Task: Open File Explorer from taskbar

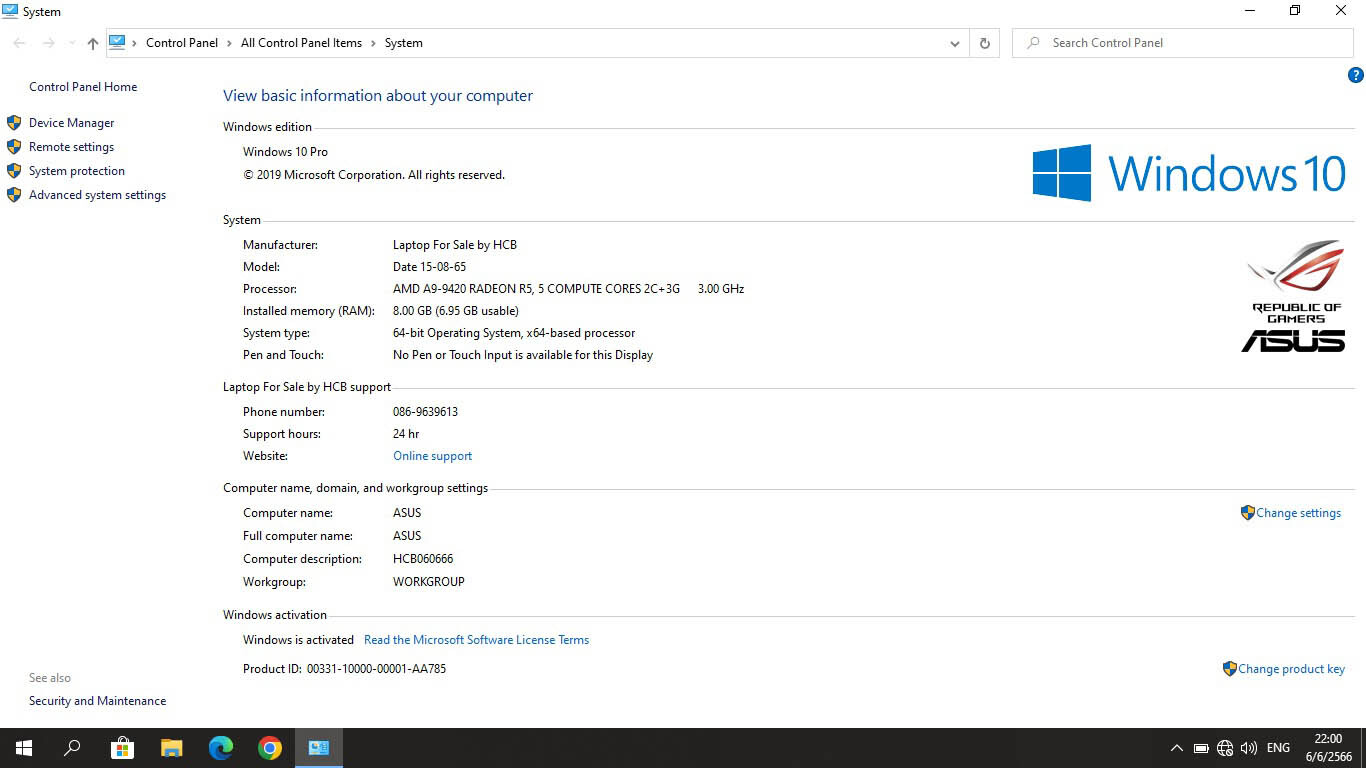Action: pos(172,748)
